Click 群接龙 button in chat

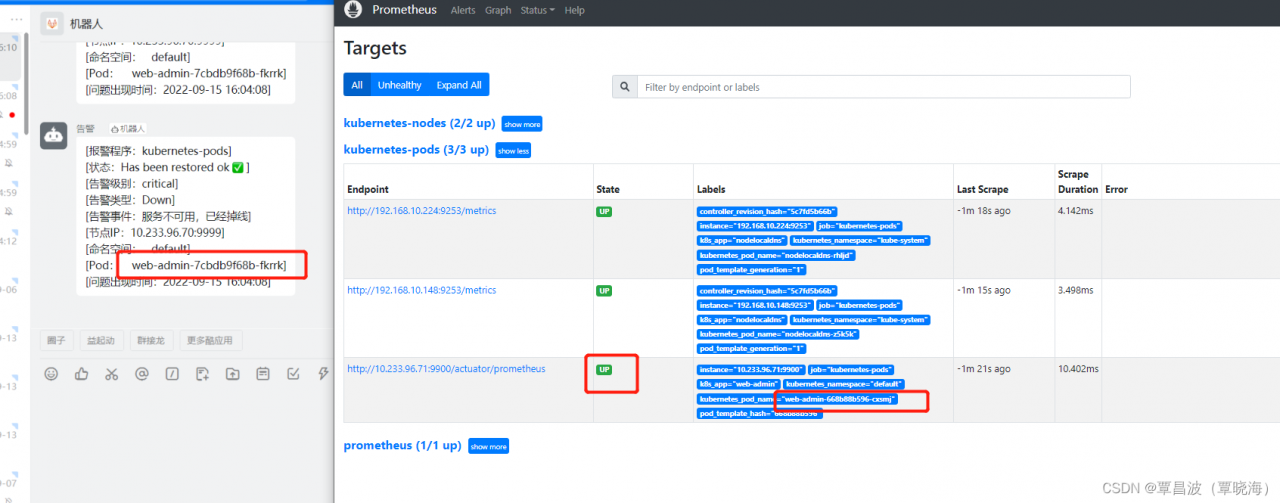151,341
